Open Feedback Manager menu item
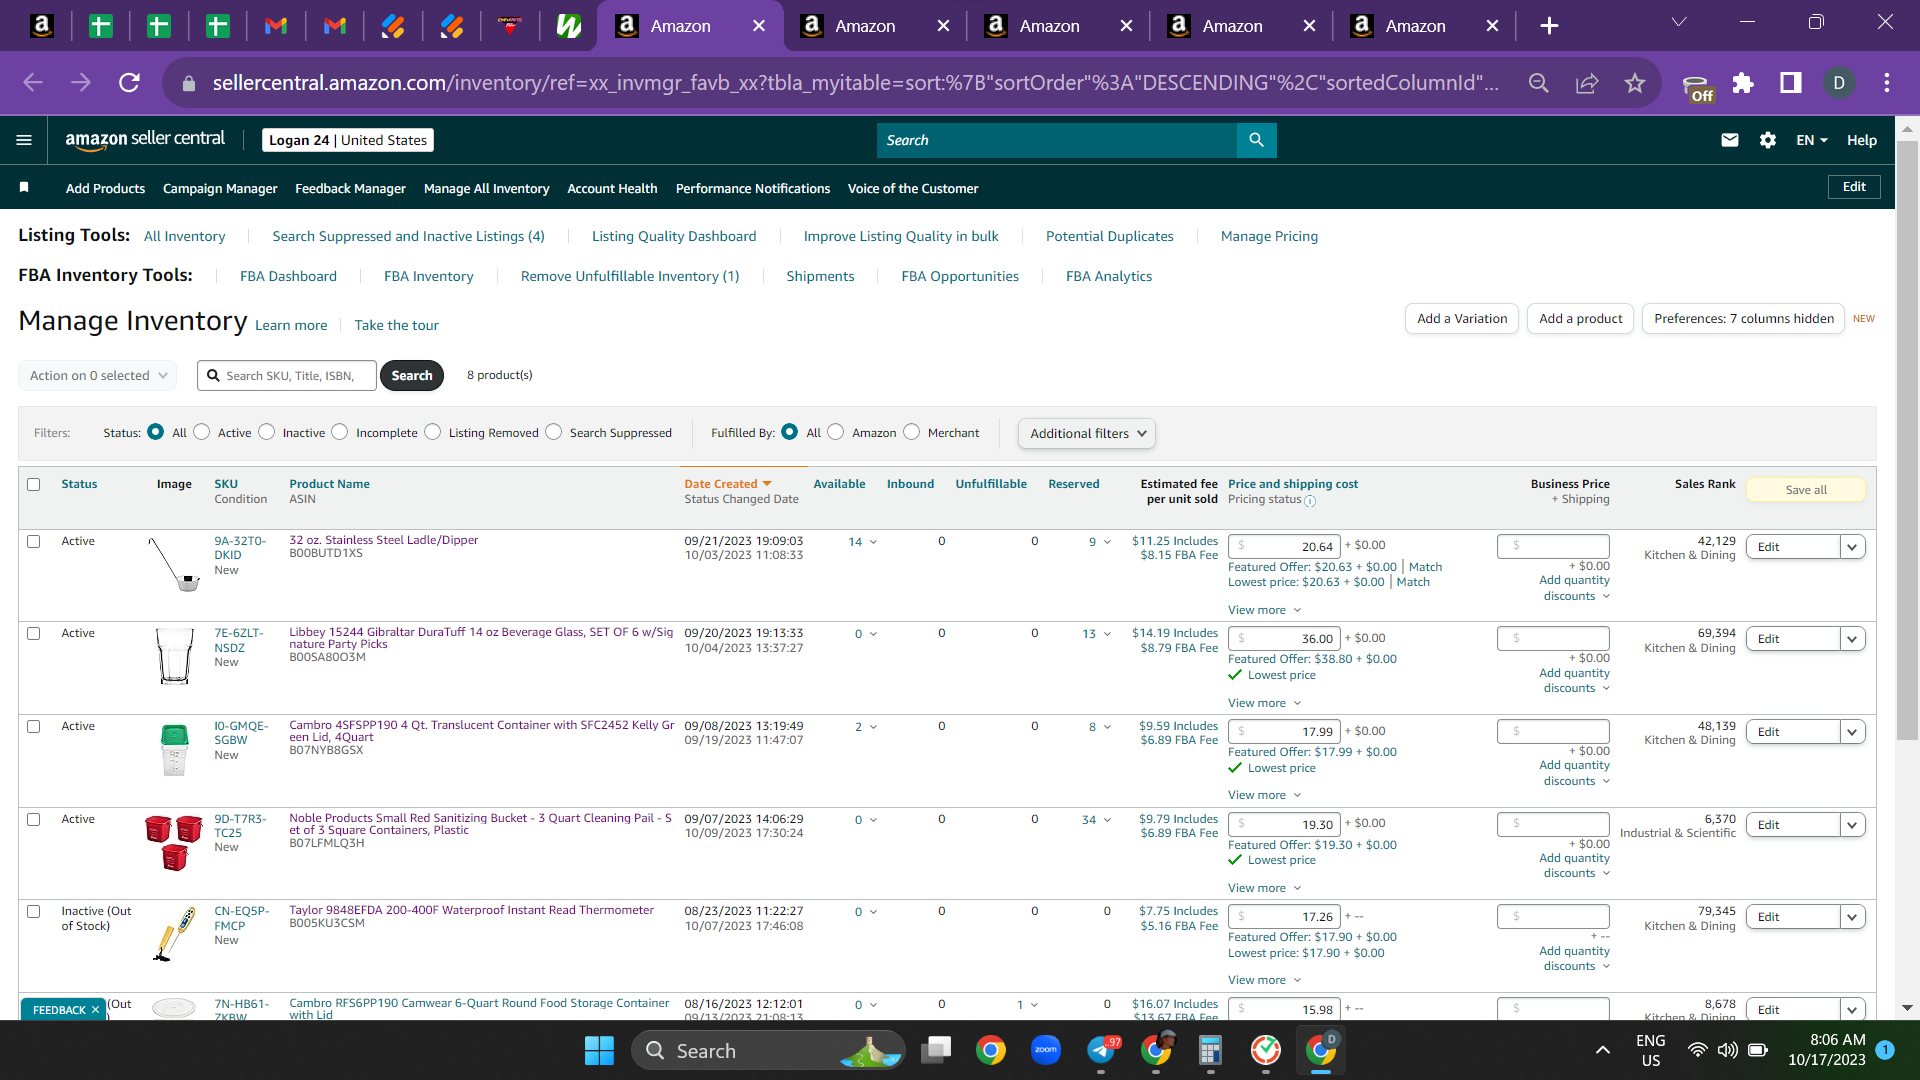The height and width of the screenshot is (1080, 1920). tap(350, 188)
